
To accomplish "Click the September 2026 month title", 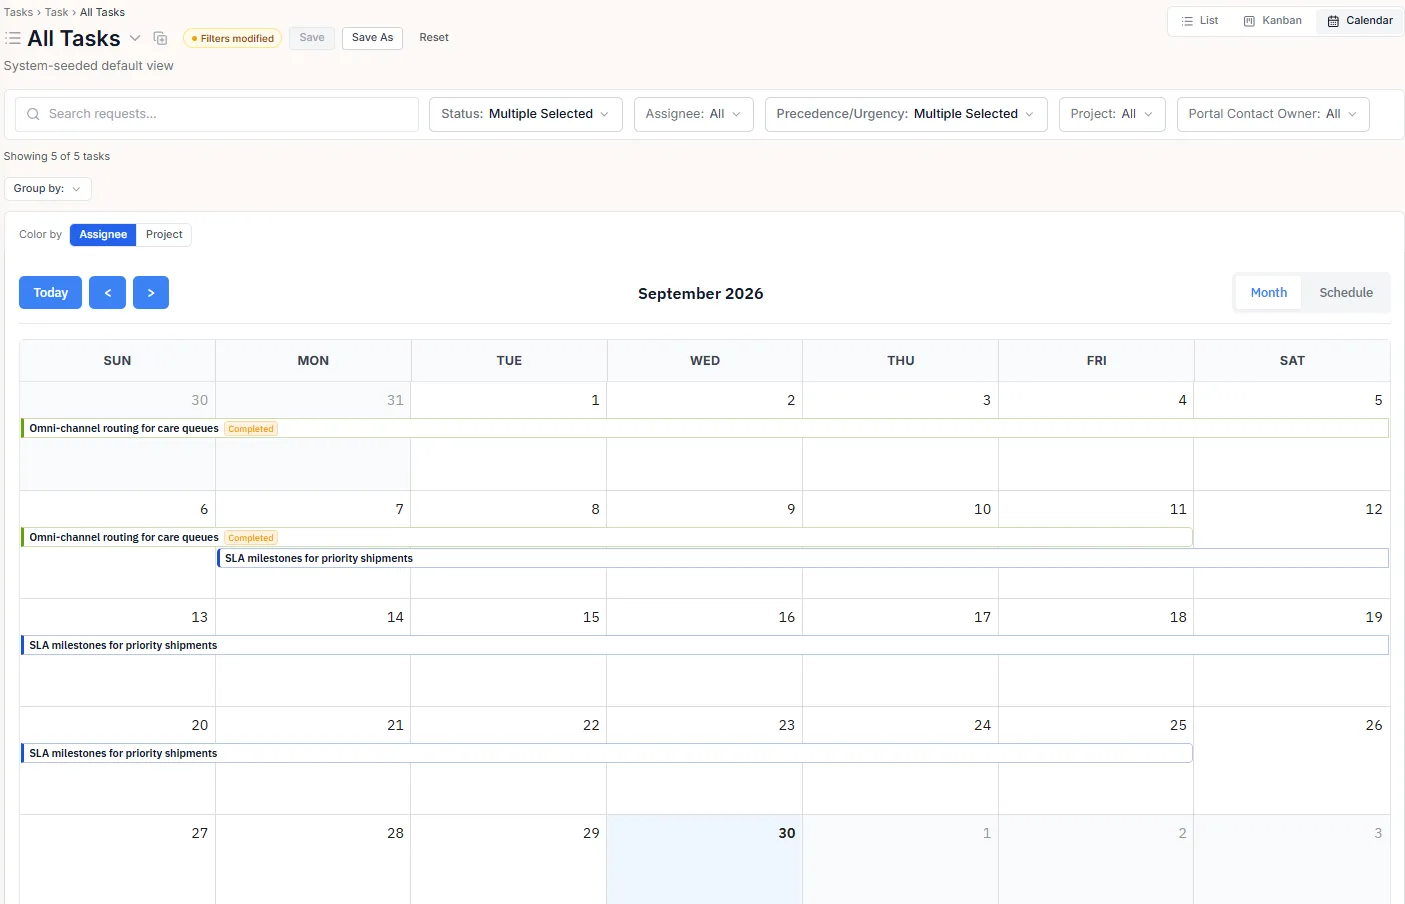I will point(701,293).
